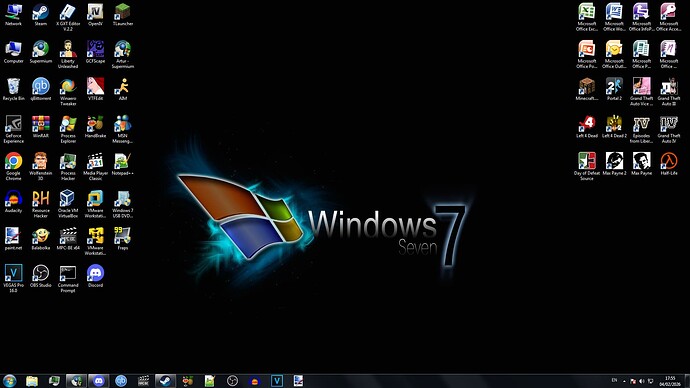Click the Left 4 Dead shortcut
Viewport: 690px width, 388px height.
[x=587, y=127]
